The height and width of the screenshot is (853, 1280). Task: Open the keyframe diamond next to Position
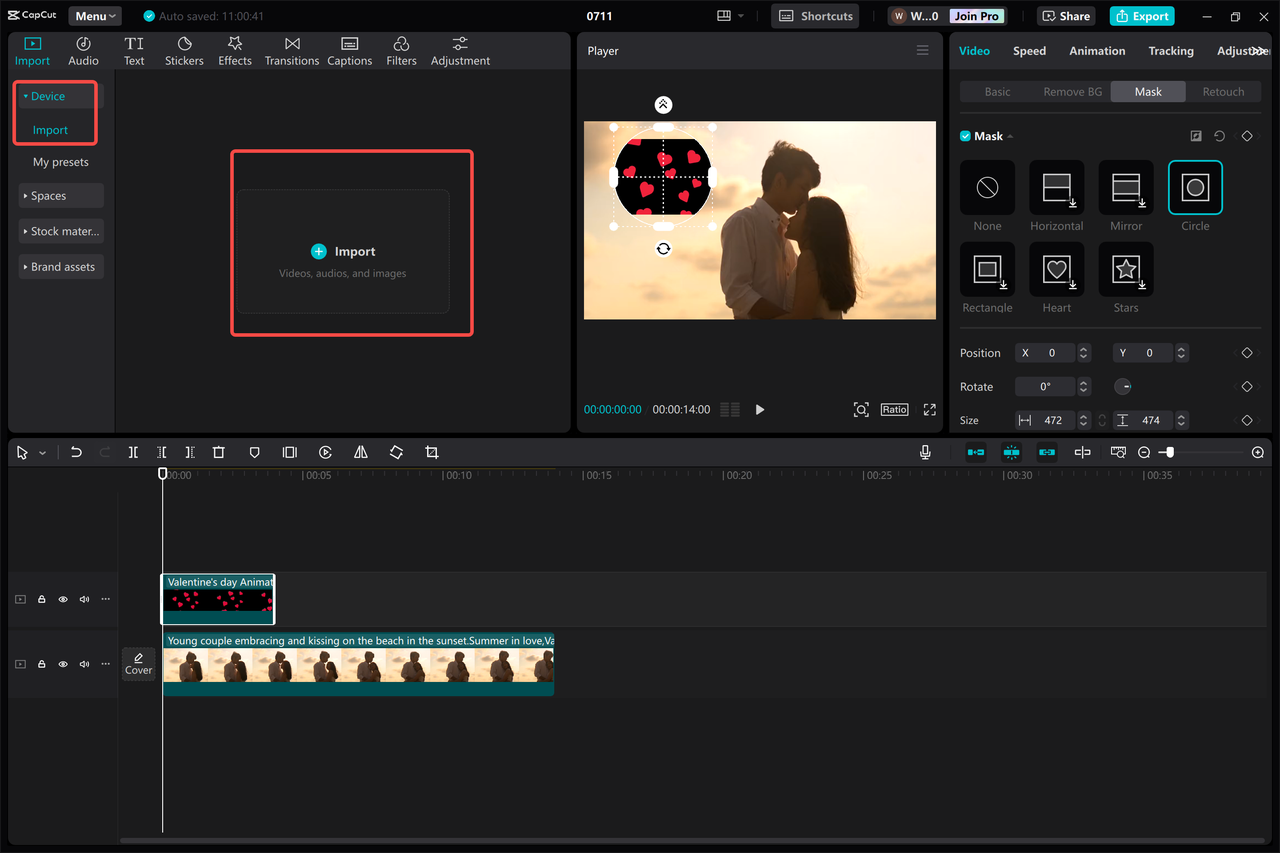coord(1246,352)
